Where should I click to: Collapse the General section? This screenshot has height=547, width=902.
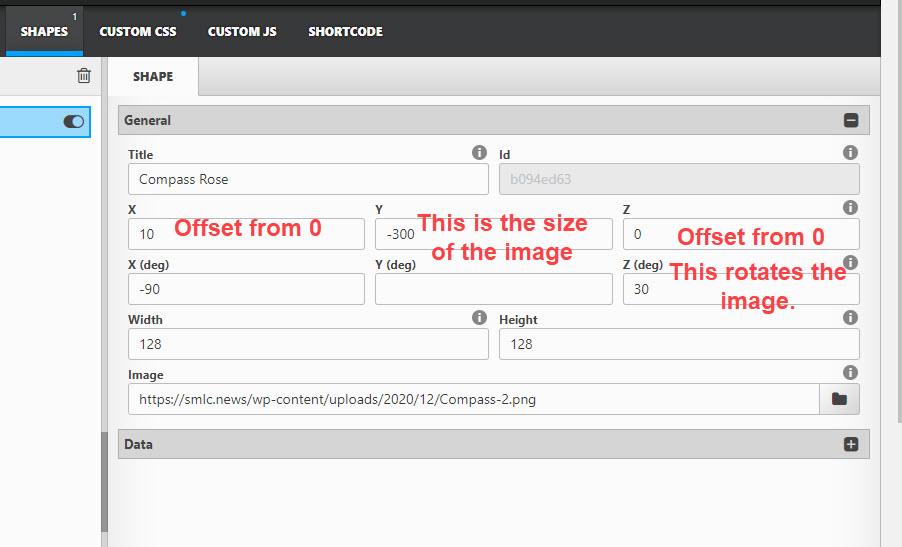pos(851,121)
